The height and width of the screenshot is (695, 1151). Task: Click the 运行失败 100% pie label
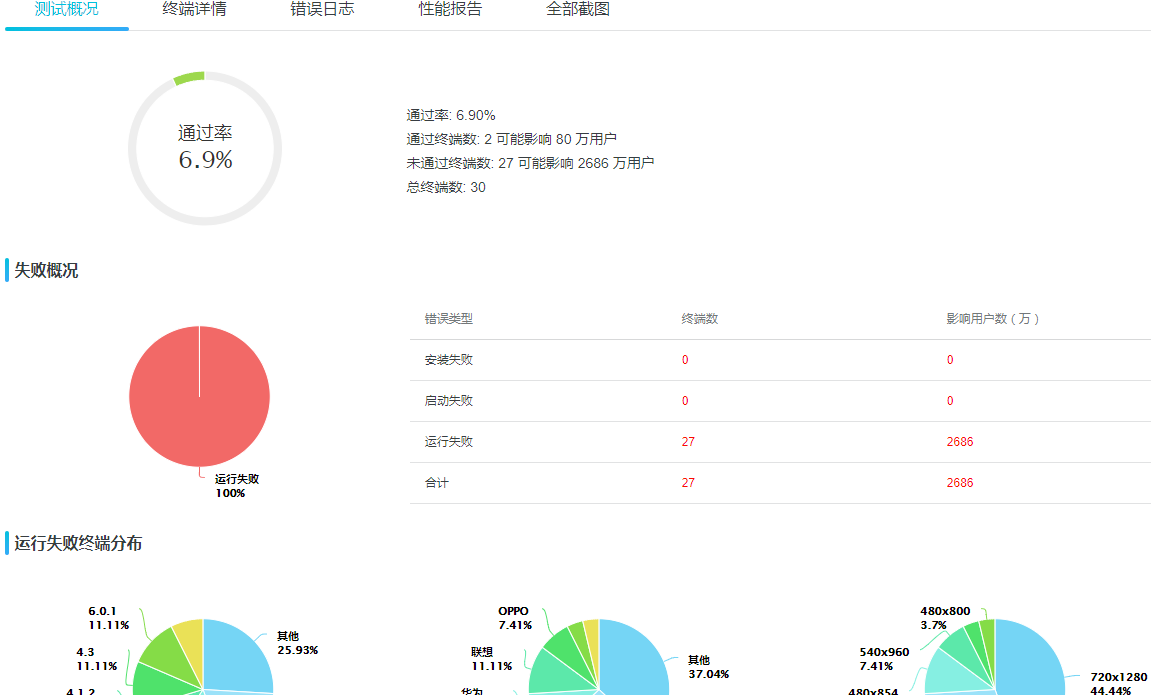pyautogui.click(x=237, y=486)
